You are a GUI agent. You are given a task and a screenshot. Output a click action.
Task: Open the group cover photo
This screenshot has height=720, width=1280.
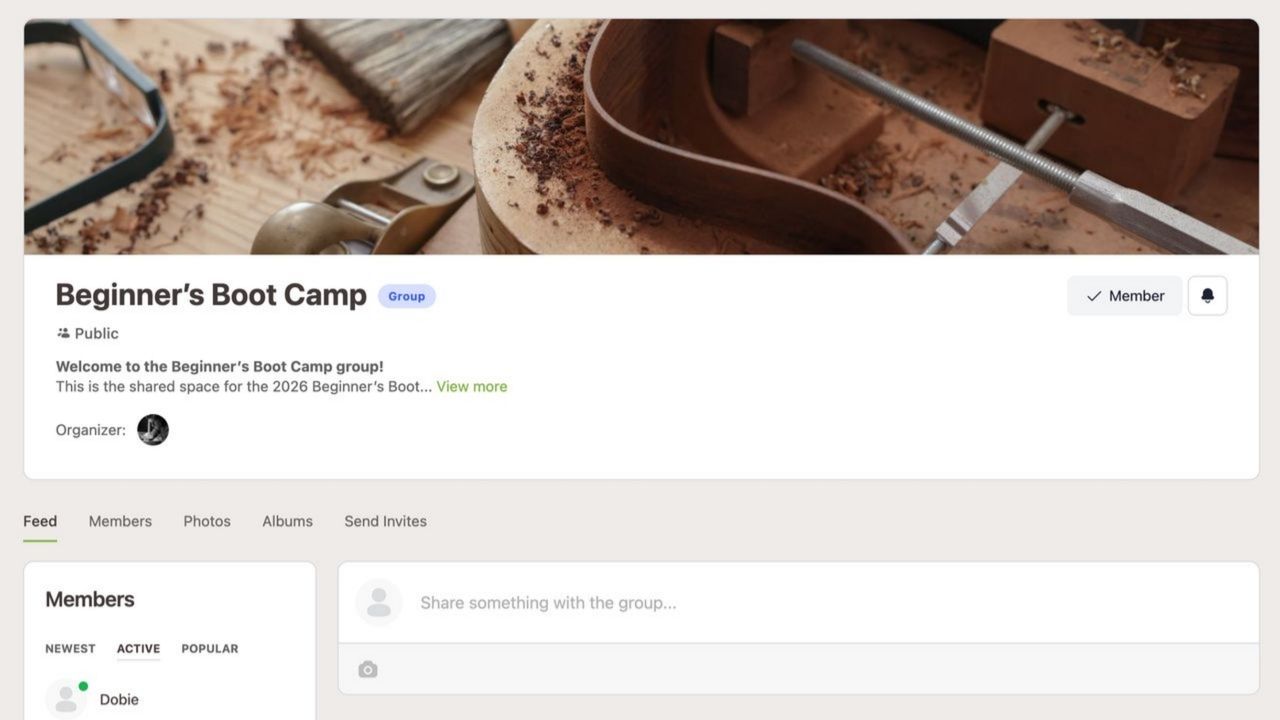coord(640,137)
